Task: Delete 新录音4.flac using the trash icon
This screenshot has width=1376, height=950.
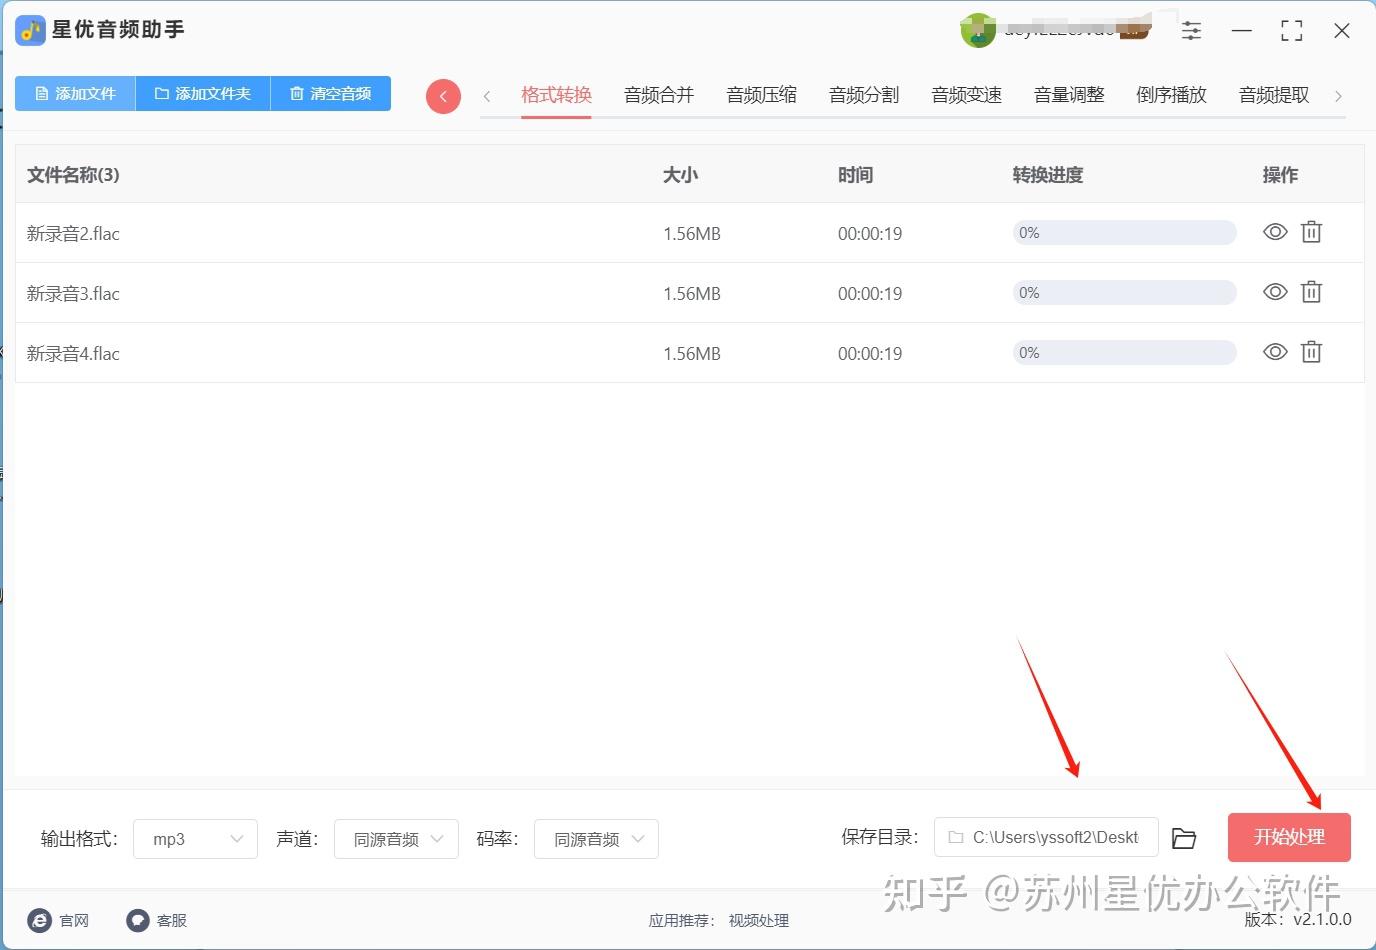Action: tap(1311, 352)
